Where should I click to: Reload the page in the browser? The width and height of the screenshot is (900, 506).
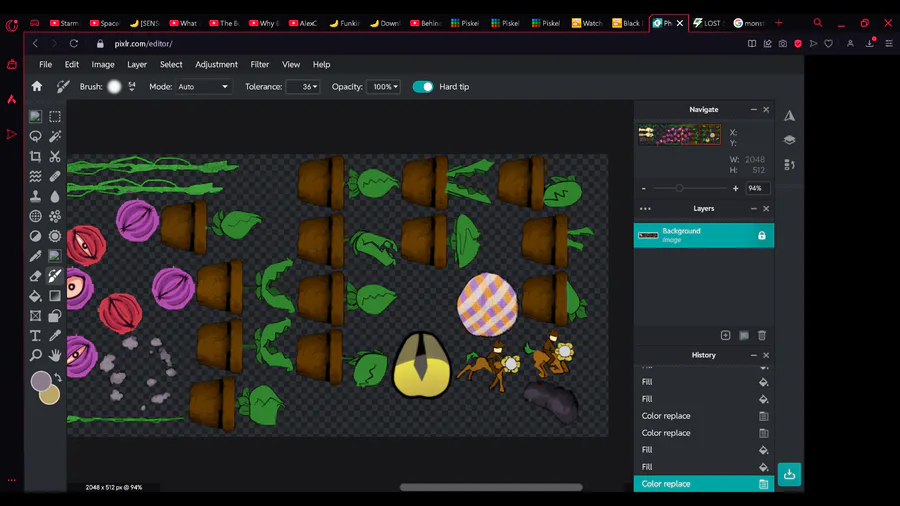(73, 44)
